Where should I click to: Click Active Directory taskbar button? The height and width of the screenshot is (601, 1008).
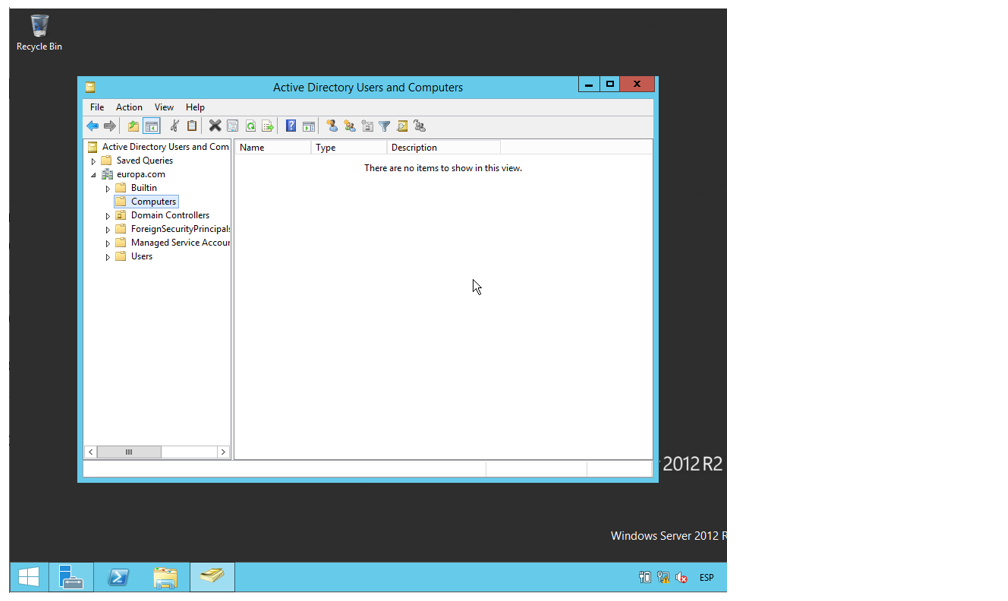coord(212,577)
